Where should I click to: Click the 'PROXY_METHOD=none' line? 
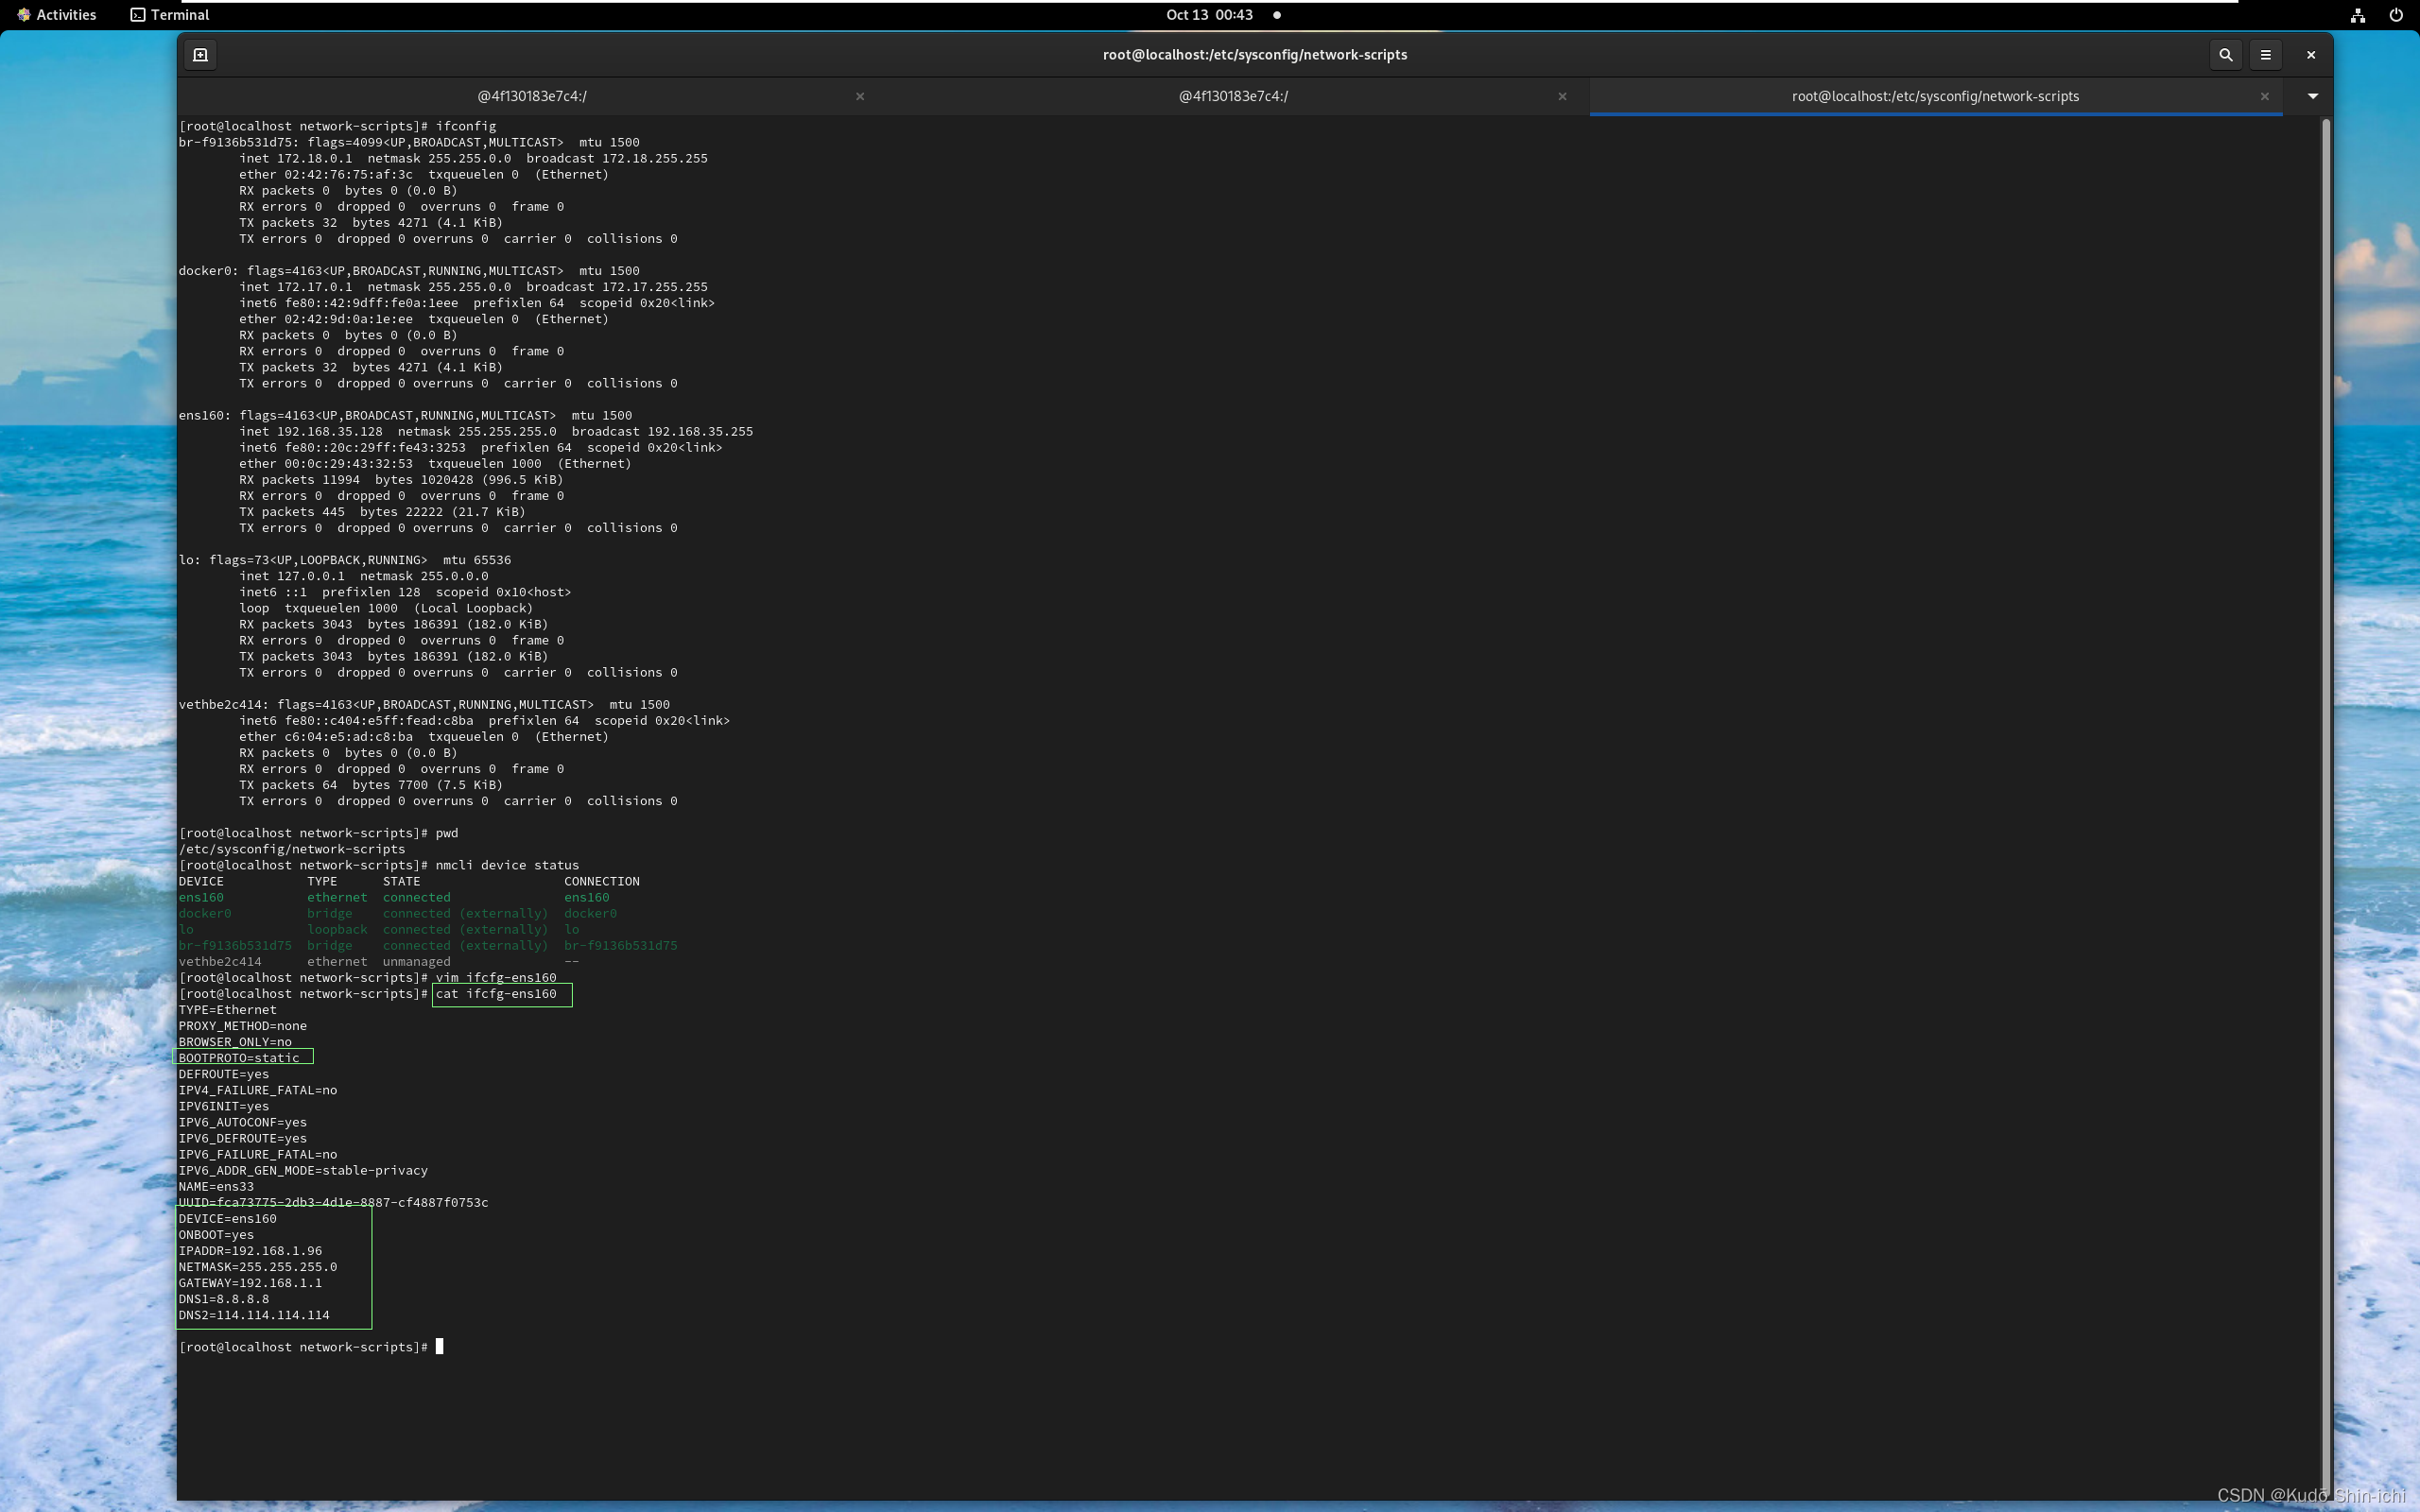pos(243,1026)
